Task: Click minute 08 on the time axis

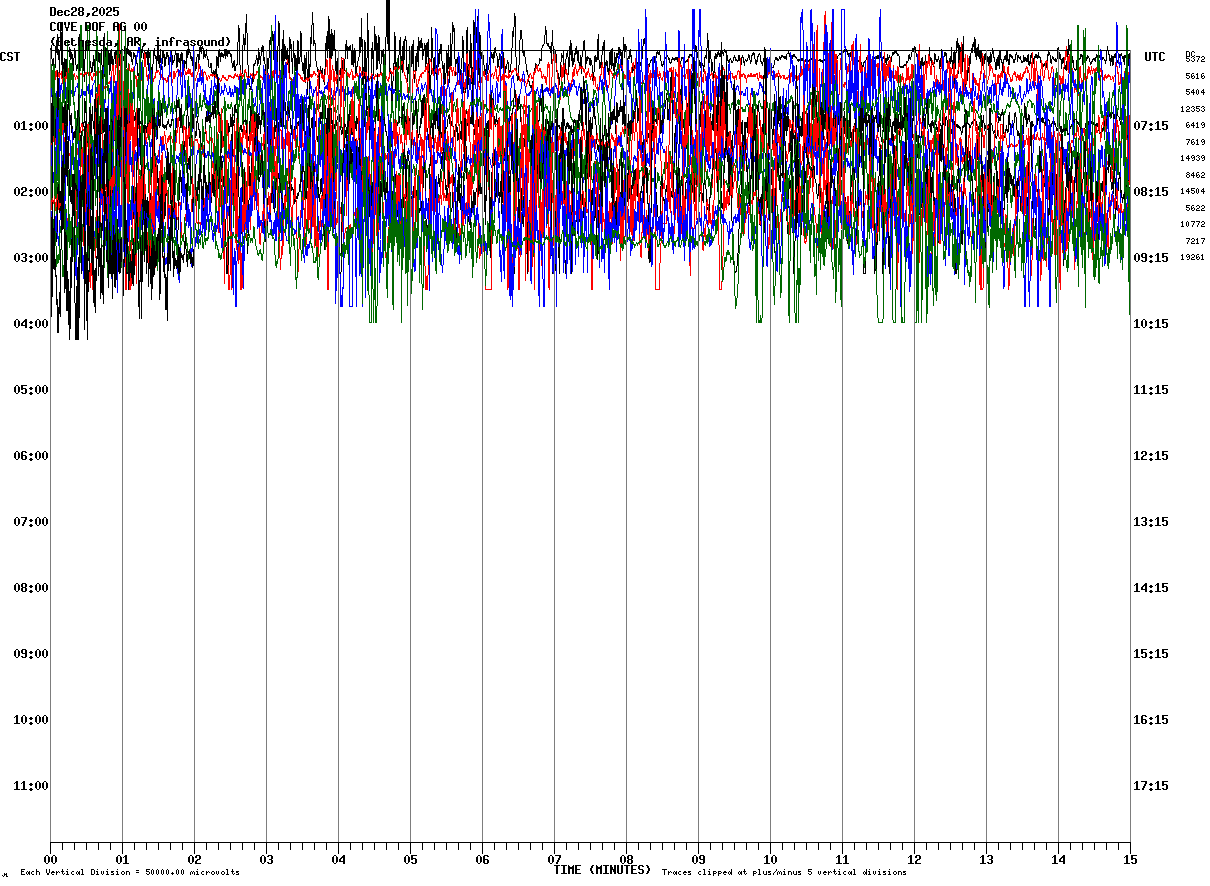Action: tap(626, 860)
